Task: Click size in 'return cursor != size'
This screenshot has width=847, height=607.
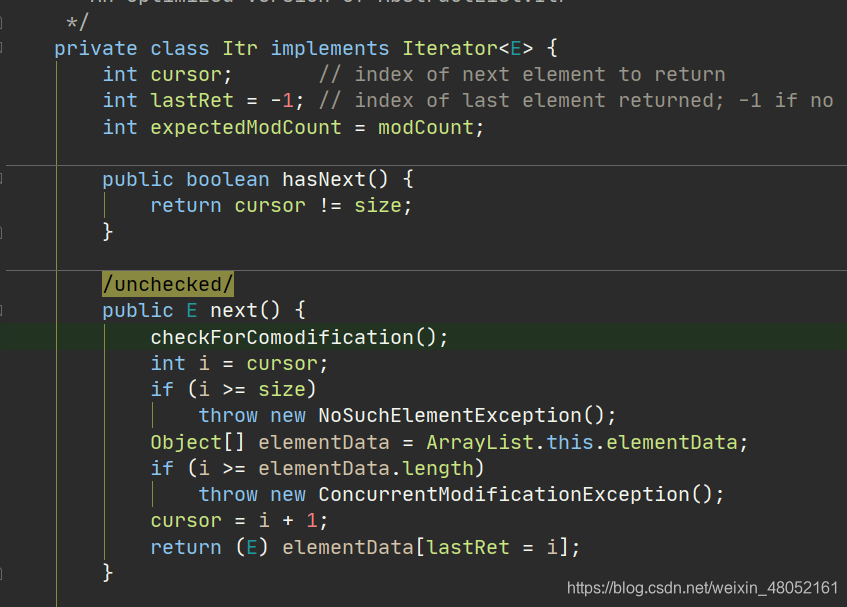Action: [x=378, y=206]
